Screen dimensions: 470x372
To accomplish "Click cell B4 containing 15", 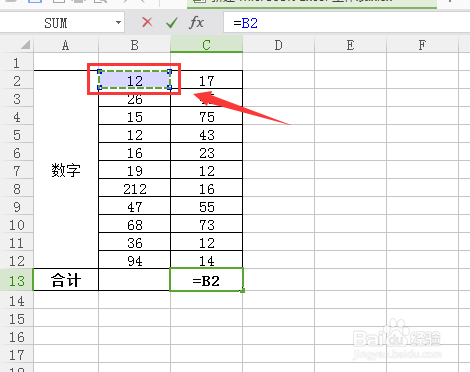I will click(135, 116).
